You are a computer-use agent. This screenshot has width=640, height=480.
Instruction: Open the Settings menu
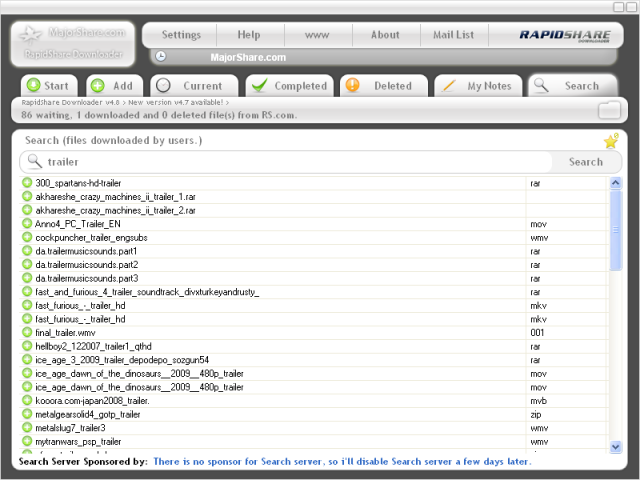[181, 35]
